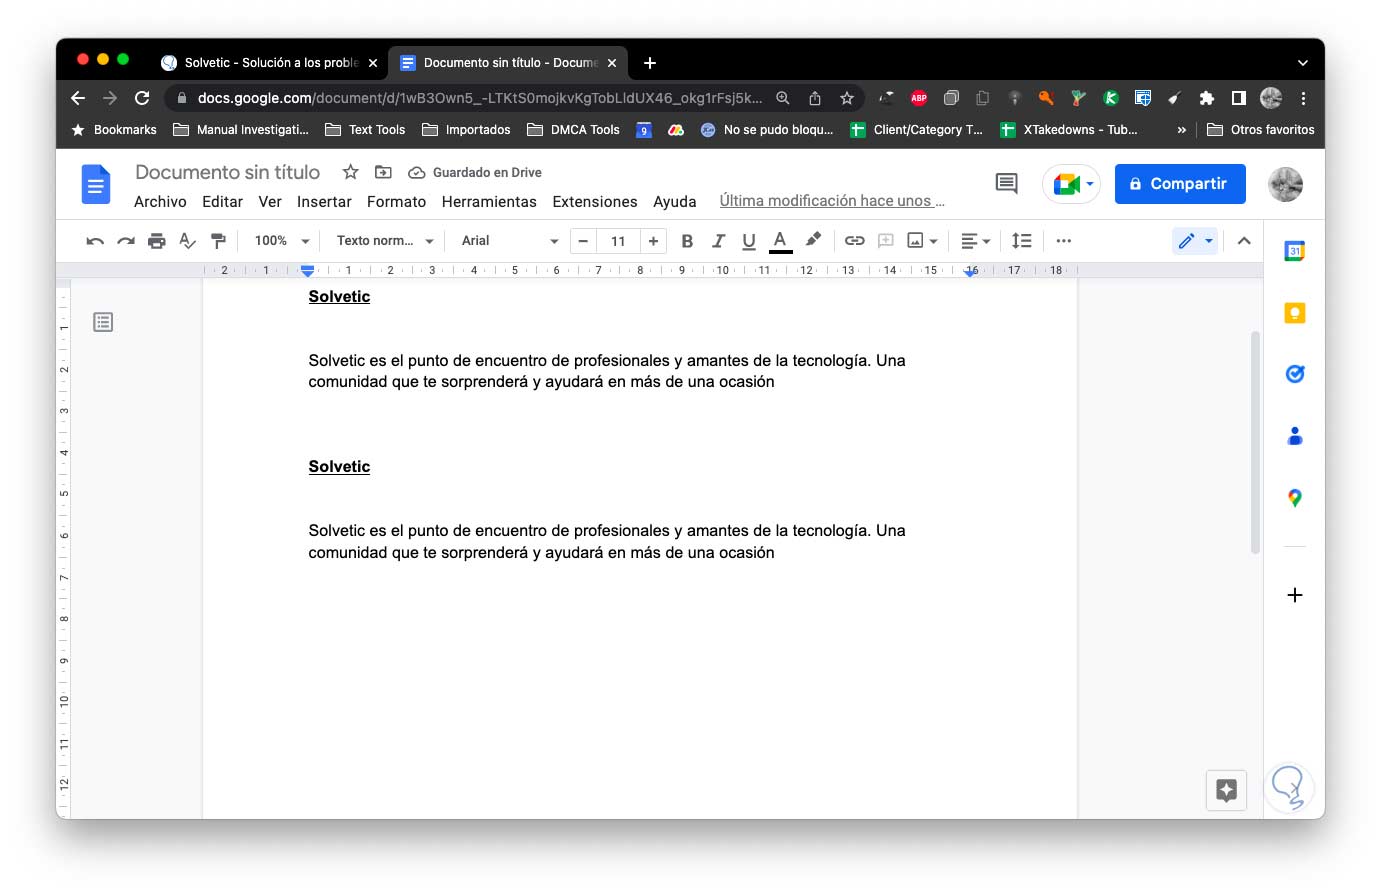
Task: Show the document outline icon
Action: [103, 322]
